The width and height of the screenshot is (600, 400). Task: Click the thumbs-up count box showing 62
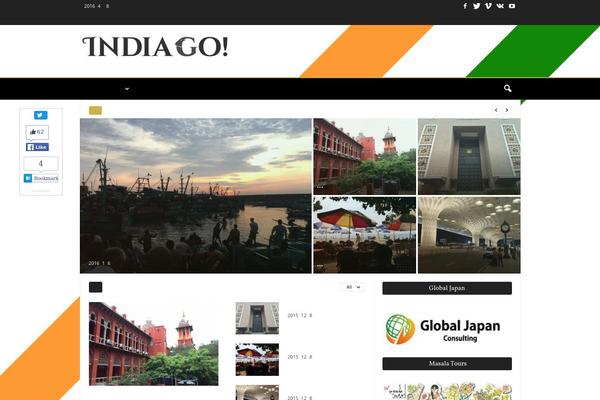tap(37, 132)
